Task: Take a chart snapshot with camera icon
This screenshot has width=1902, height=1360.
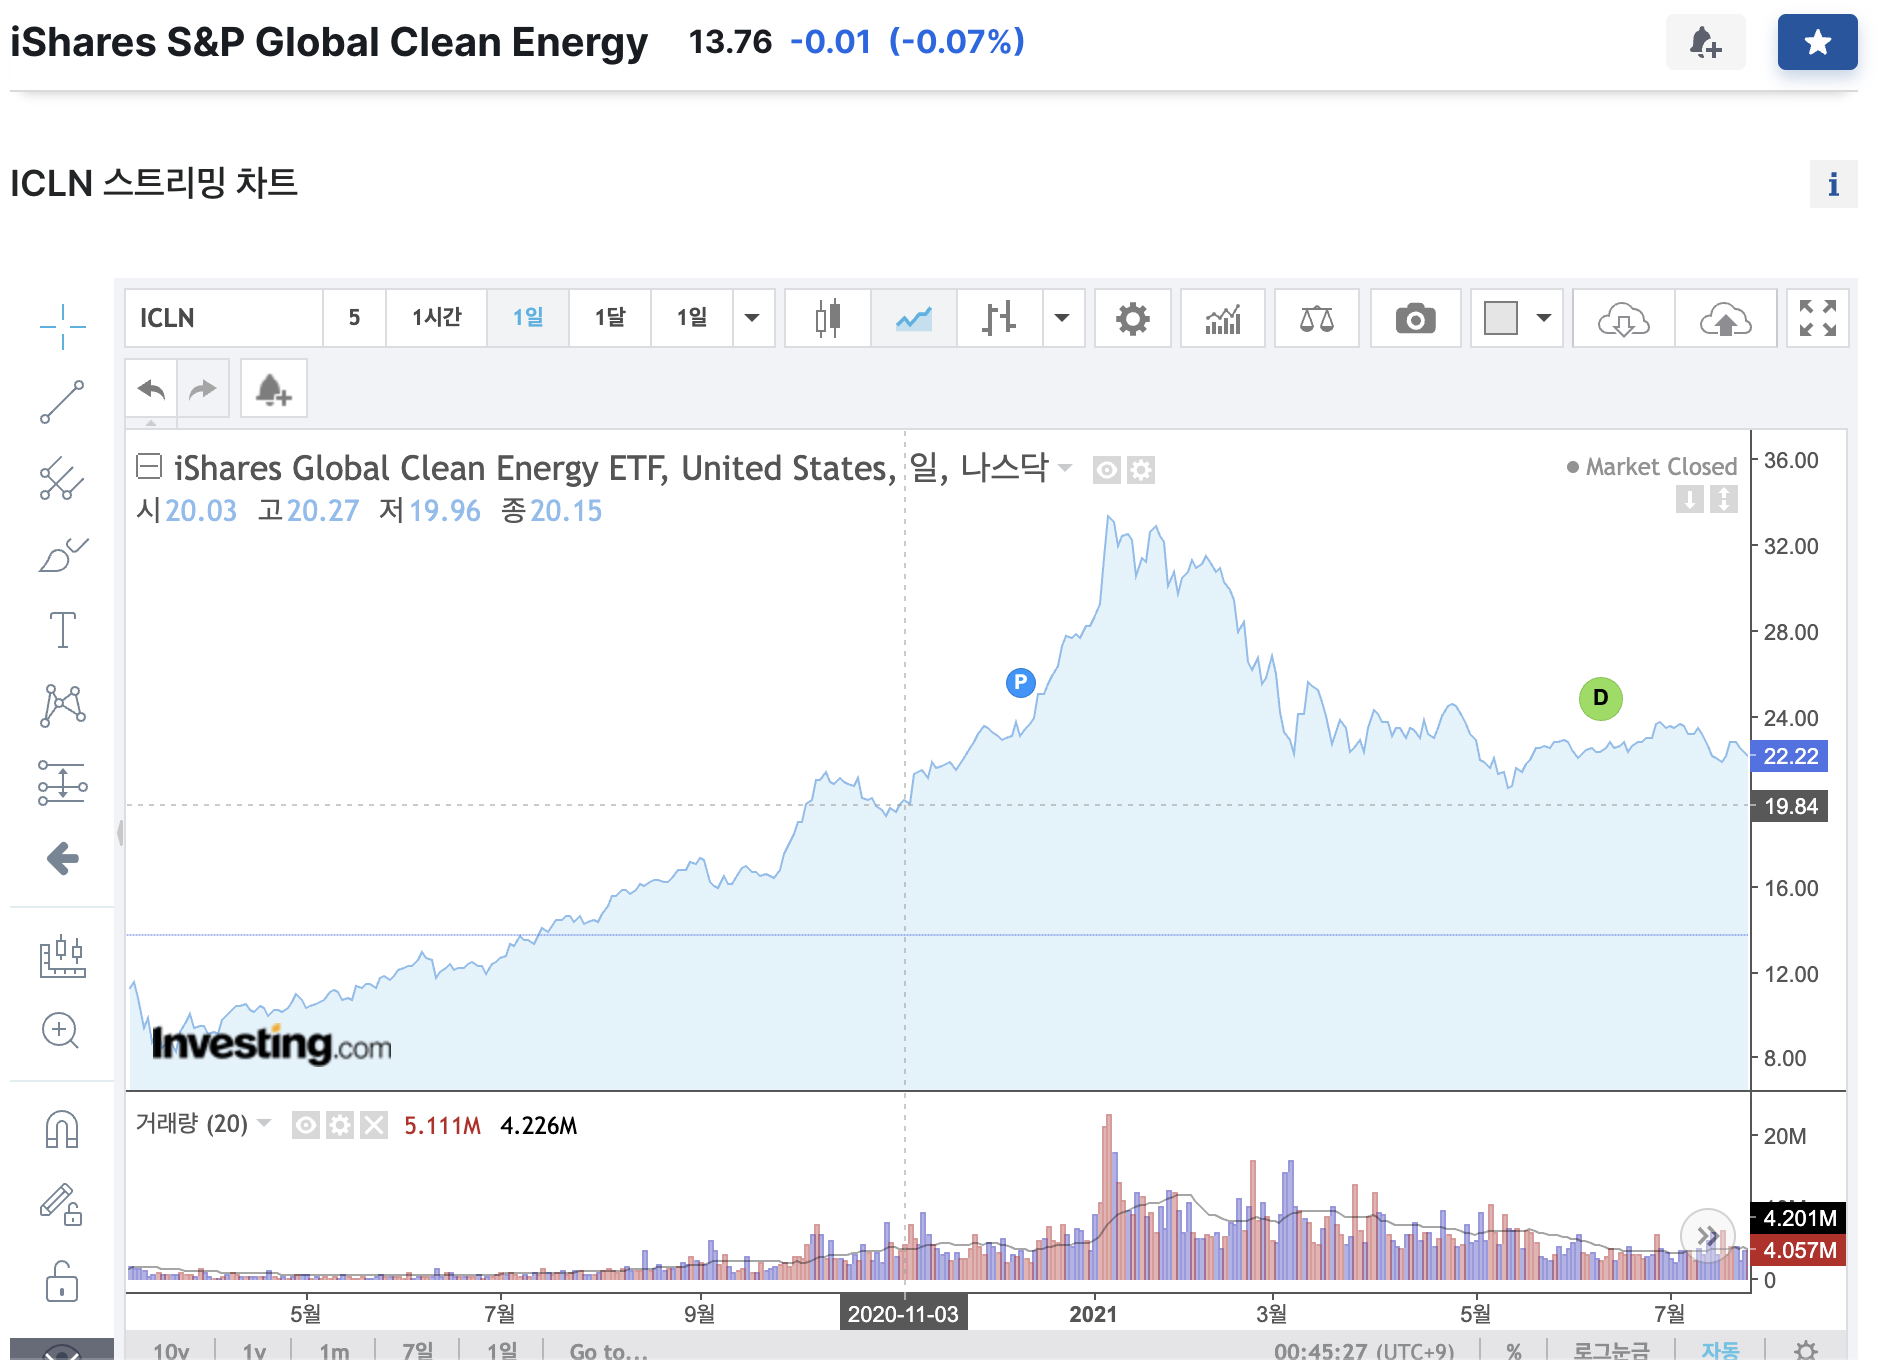Action: point(1415,318)
